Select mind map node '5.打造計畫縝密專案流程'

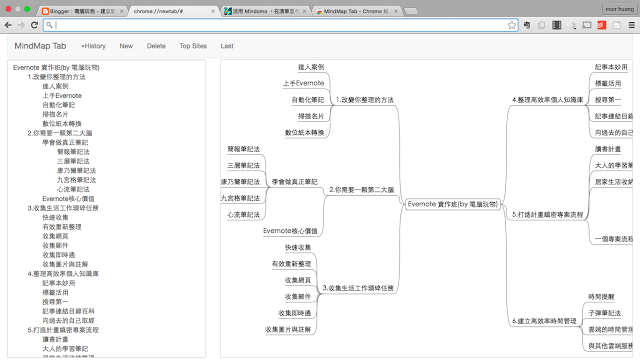[x=548, y=215]
